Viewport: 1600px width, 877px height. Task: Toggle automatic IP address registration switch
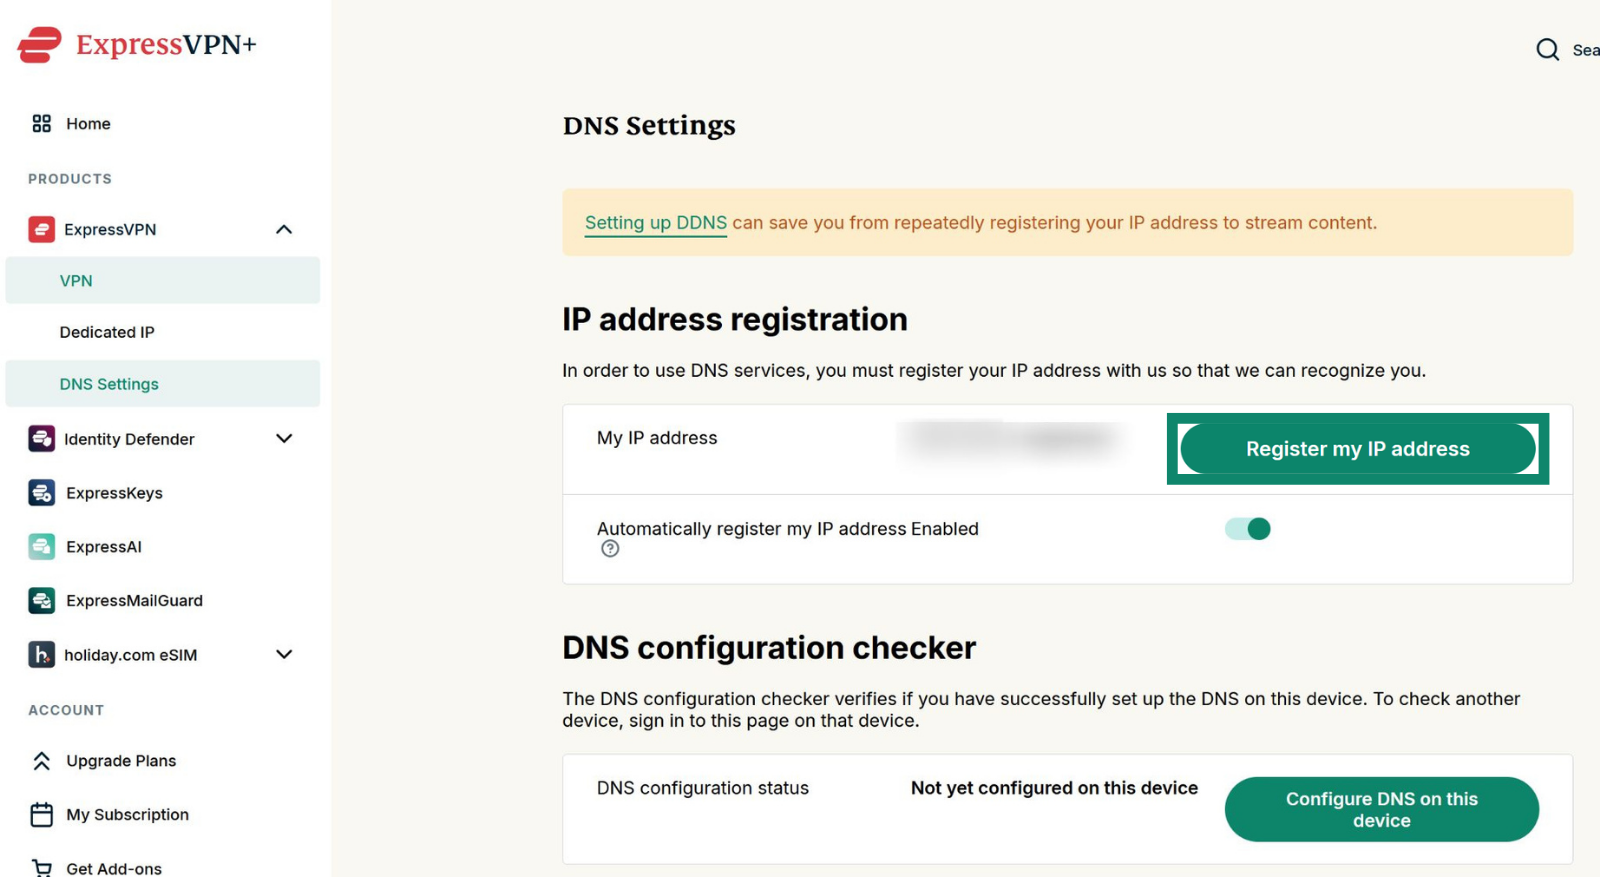1248,528
